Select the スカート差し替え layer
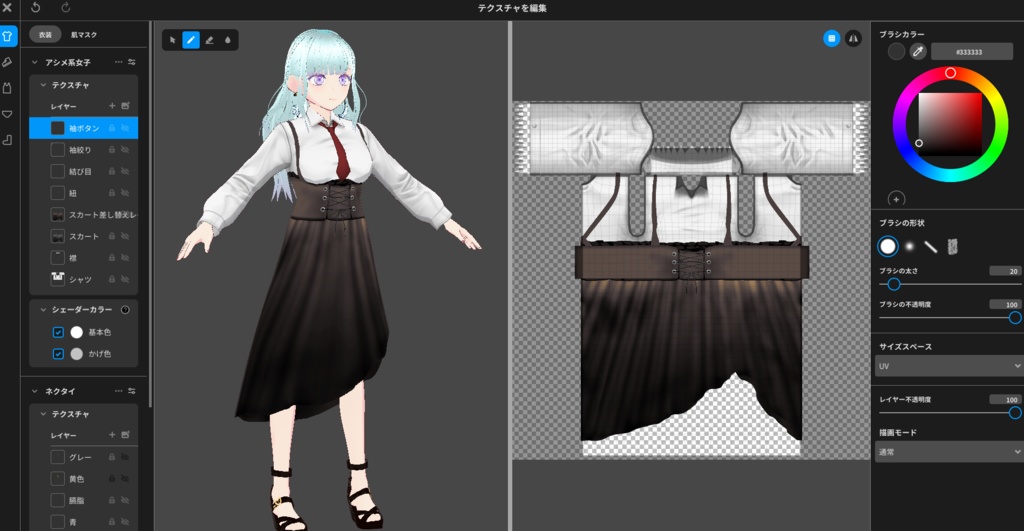This screenshot has width=1024, height=531. pos(84,214)
